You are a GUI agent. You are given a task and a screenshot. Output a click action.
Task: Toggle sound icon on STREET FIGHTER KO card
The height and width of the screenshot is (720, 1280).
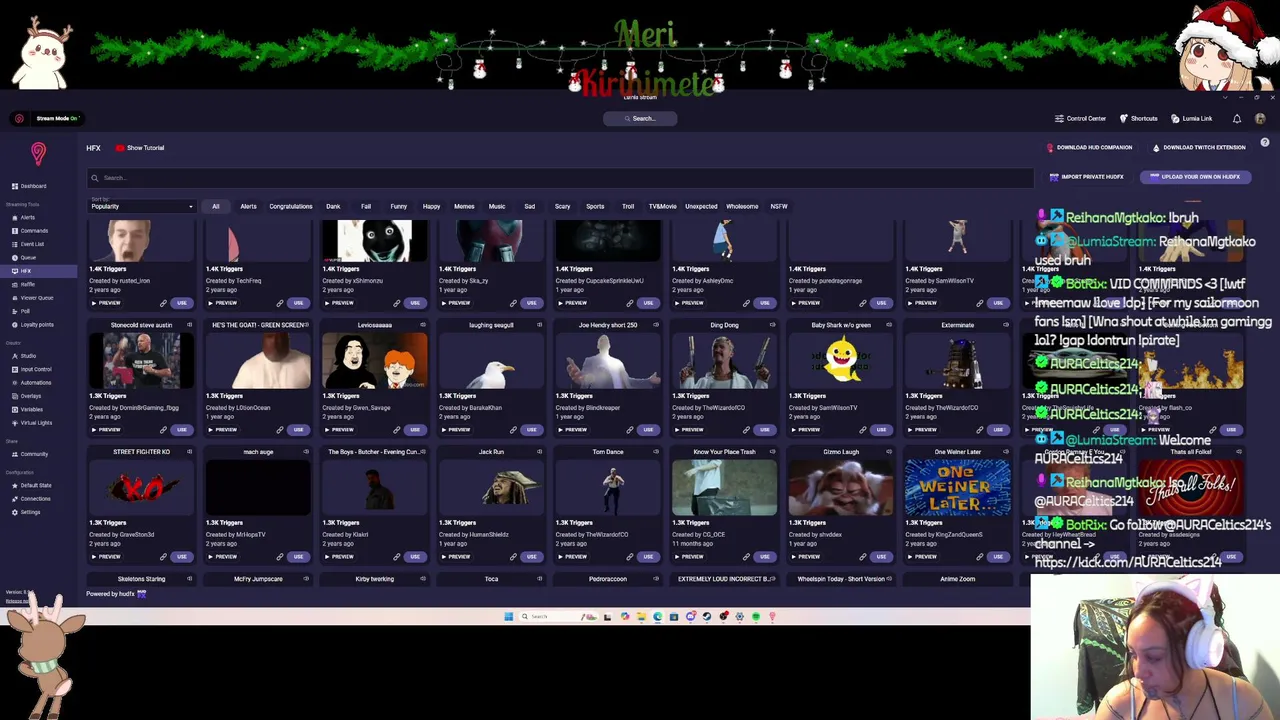coord(190,452)
